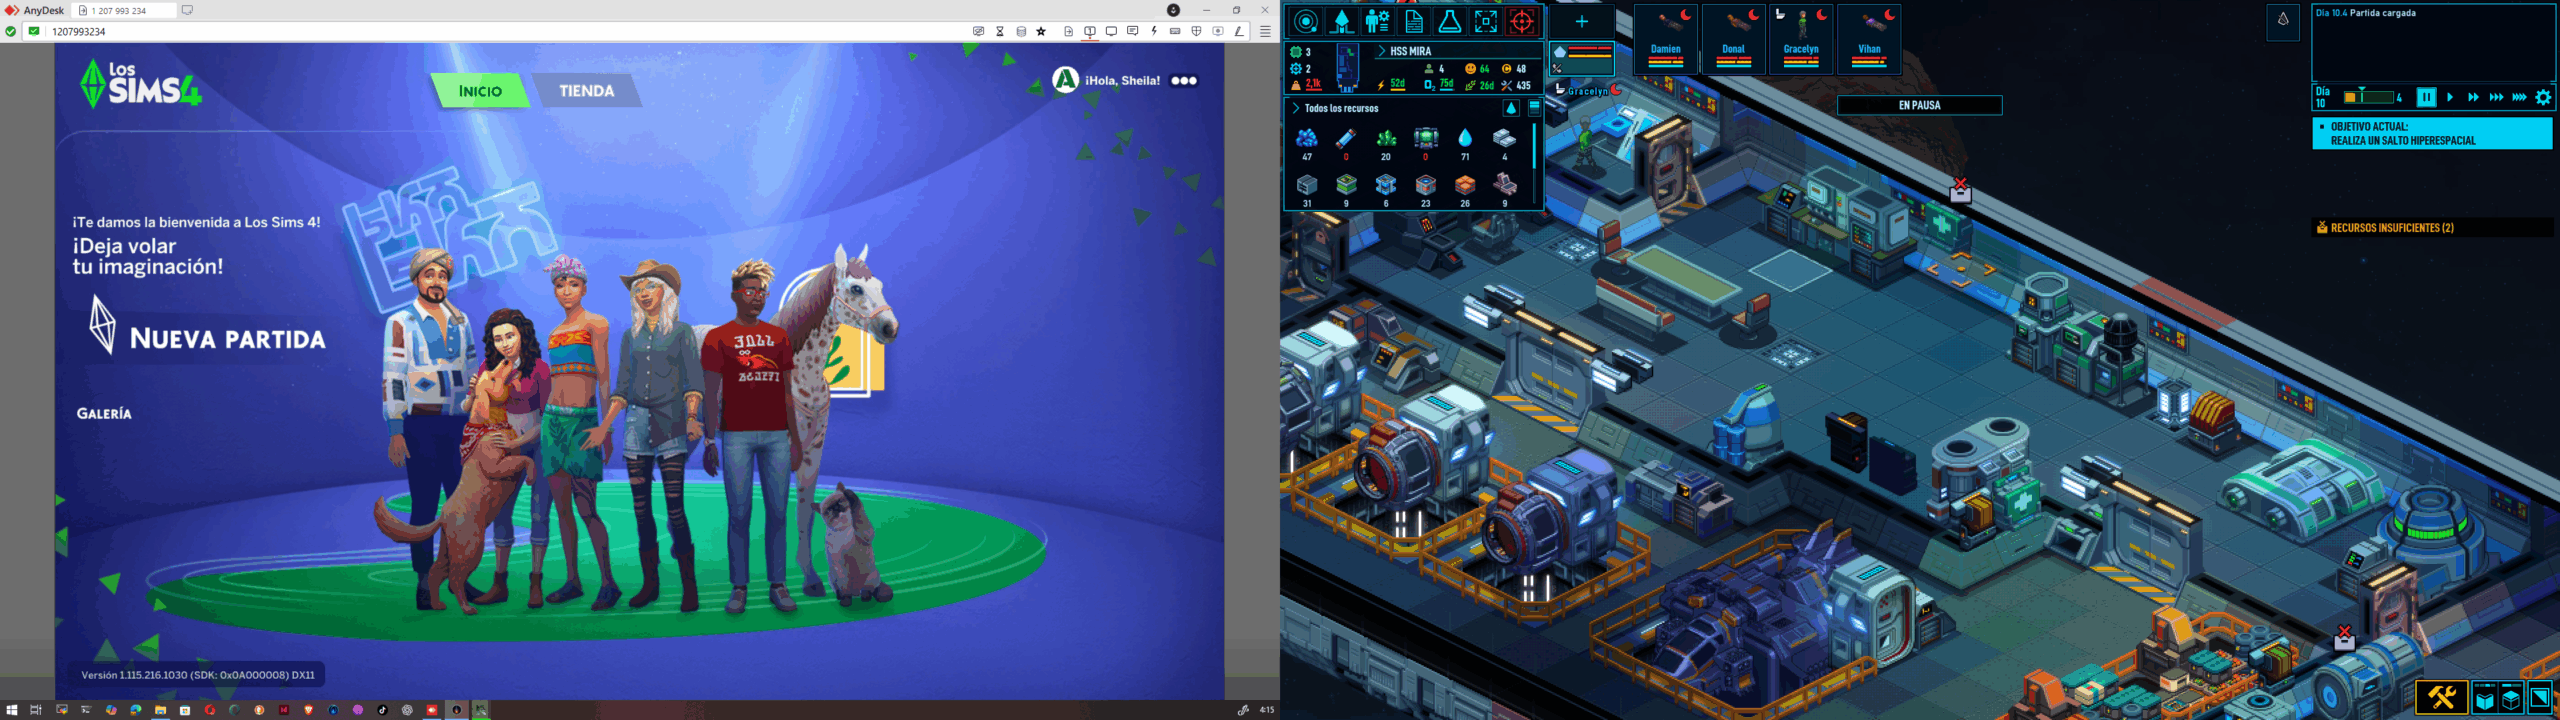Open Brave browser on remote taskbar
The image size is (2560, 720).
point(308,710)
